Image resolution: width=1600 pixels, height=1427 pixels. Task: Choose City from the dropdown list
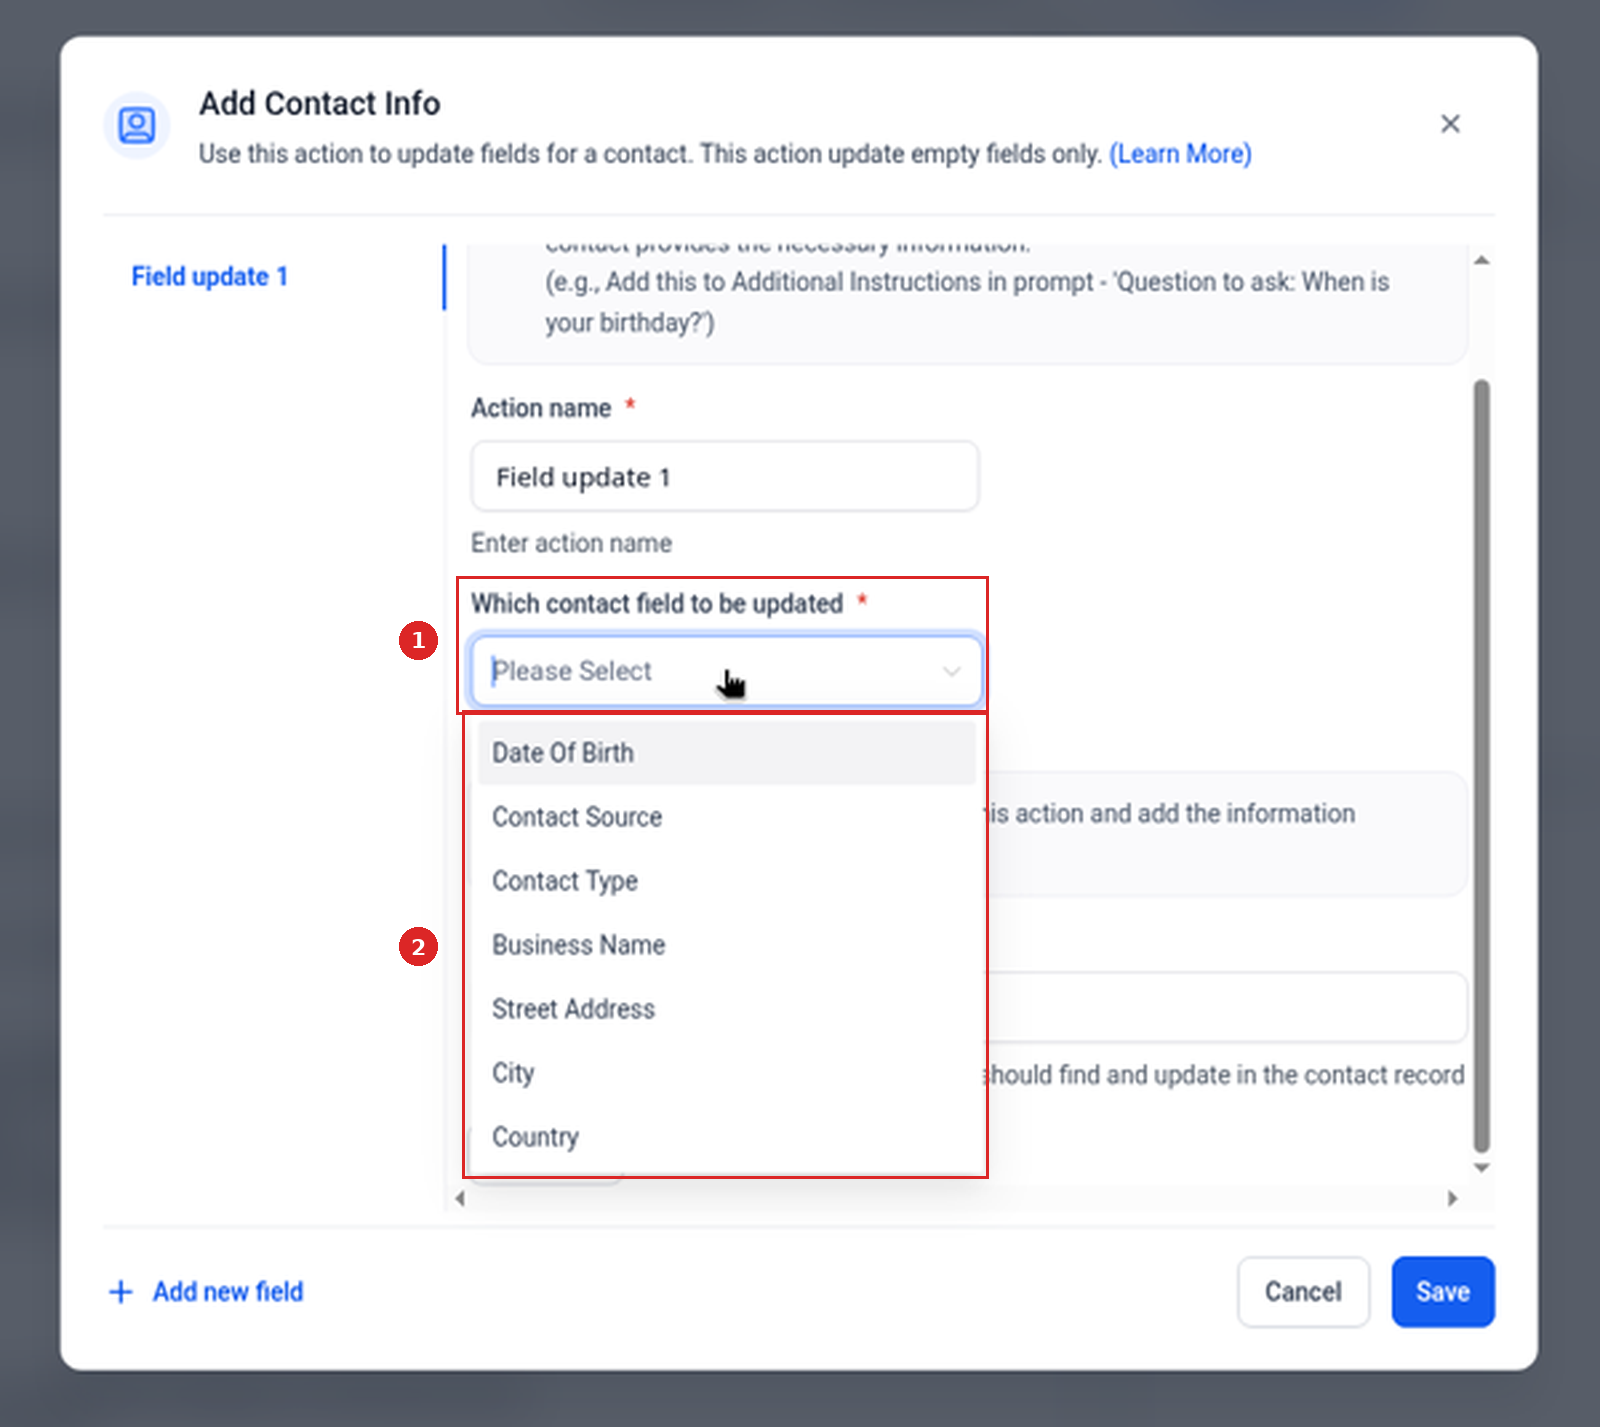click(727, 1073)
